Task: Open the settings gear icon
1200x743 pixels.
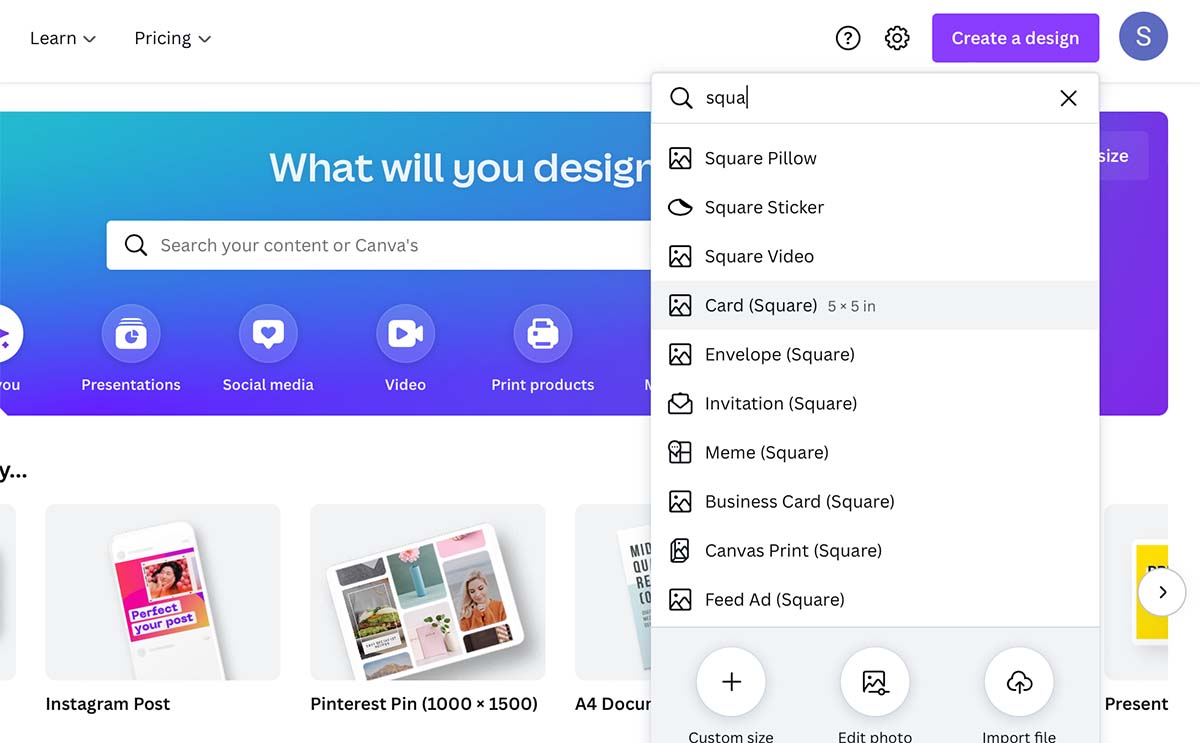Action: [897, 38]
